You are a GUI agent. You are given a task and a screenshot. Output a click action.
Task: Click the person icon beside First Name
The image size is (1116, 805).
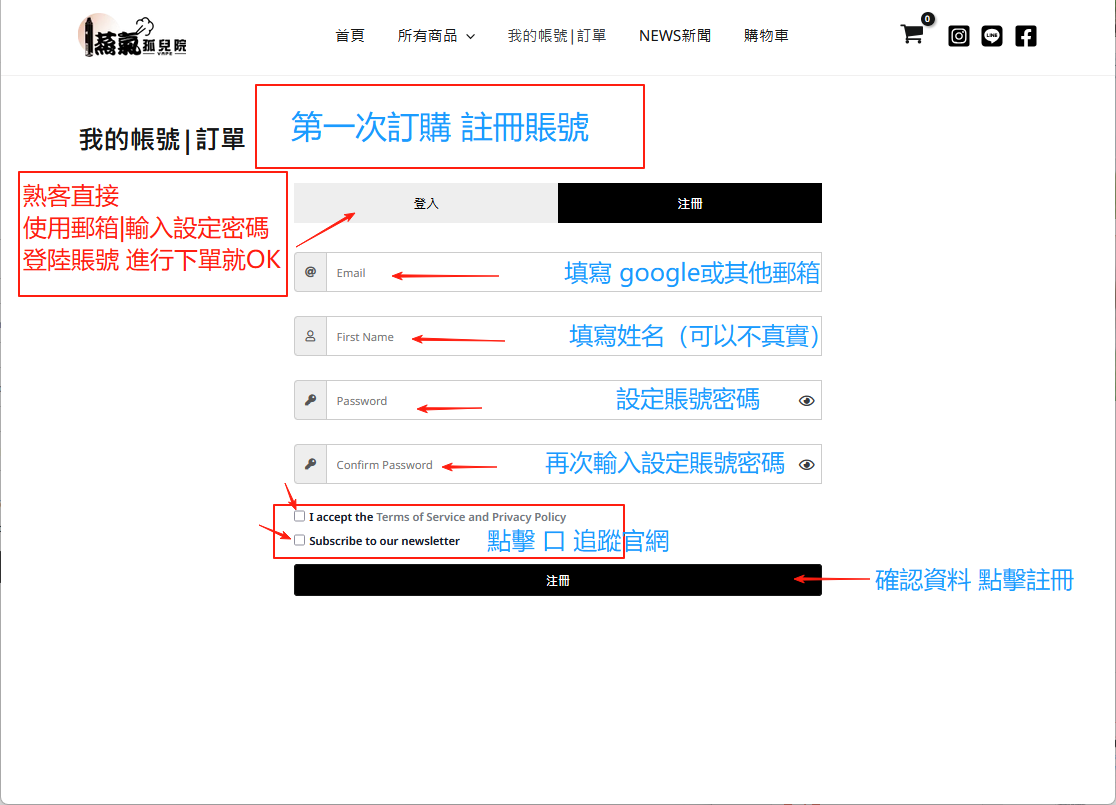tap(310, 336)
